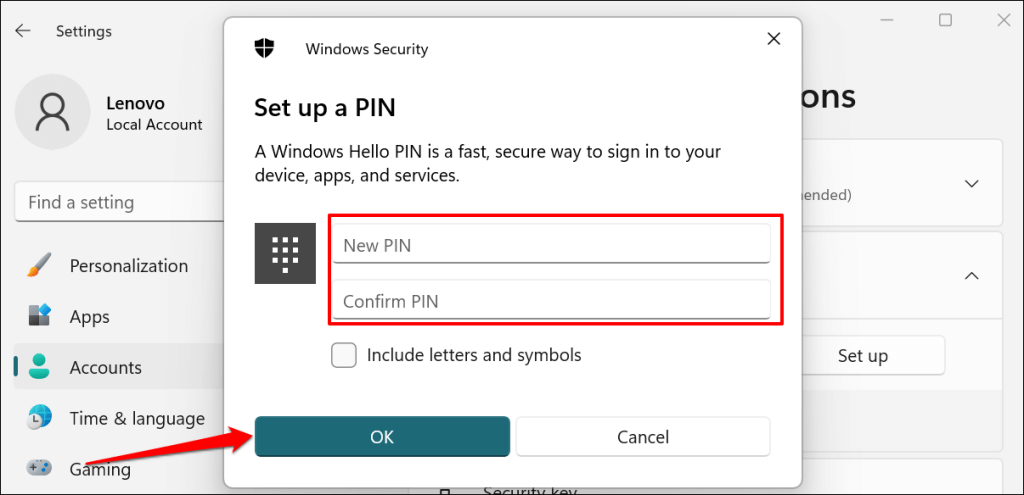Focus the New PIN field
Viewport: 1024px width, 495px height.
point(551,245)
